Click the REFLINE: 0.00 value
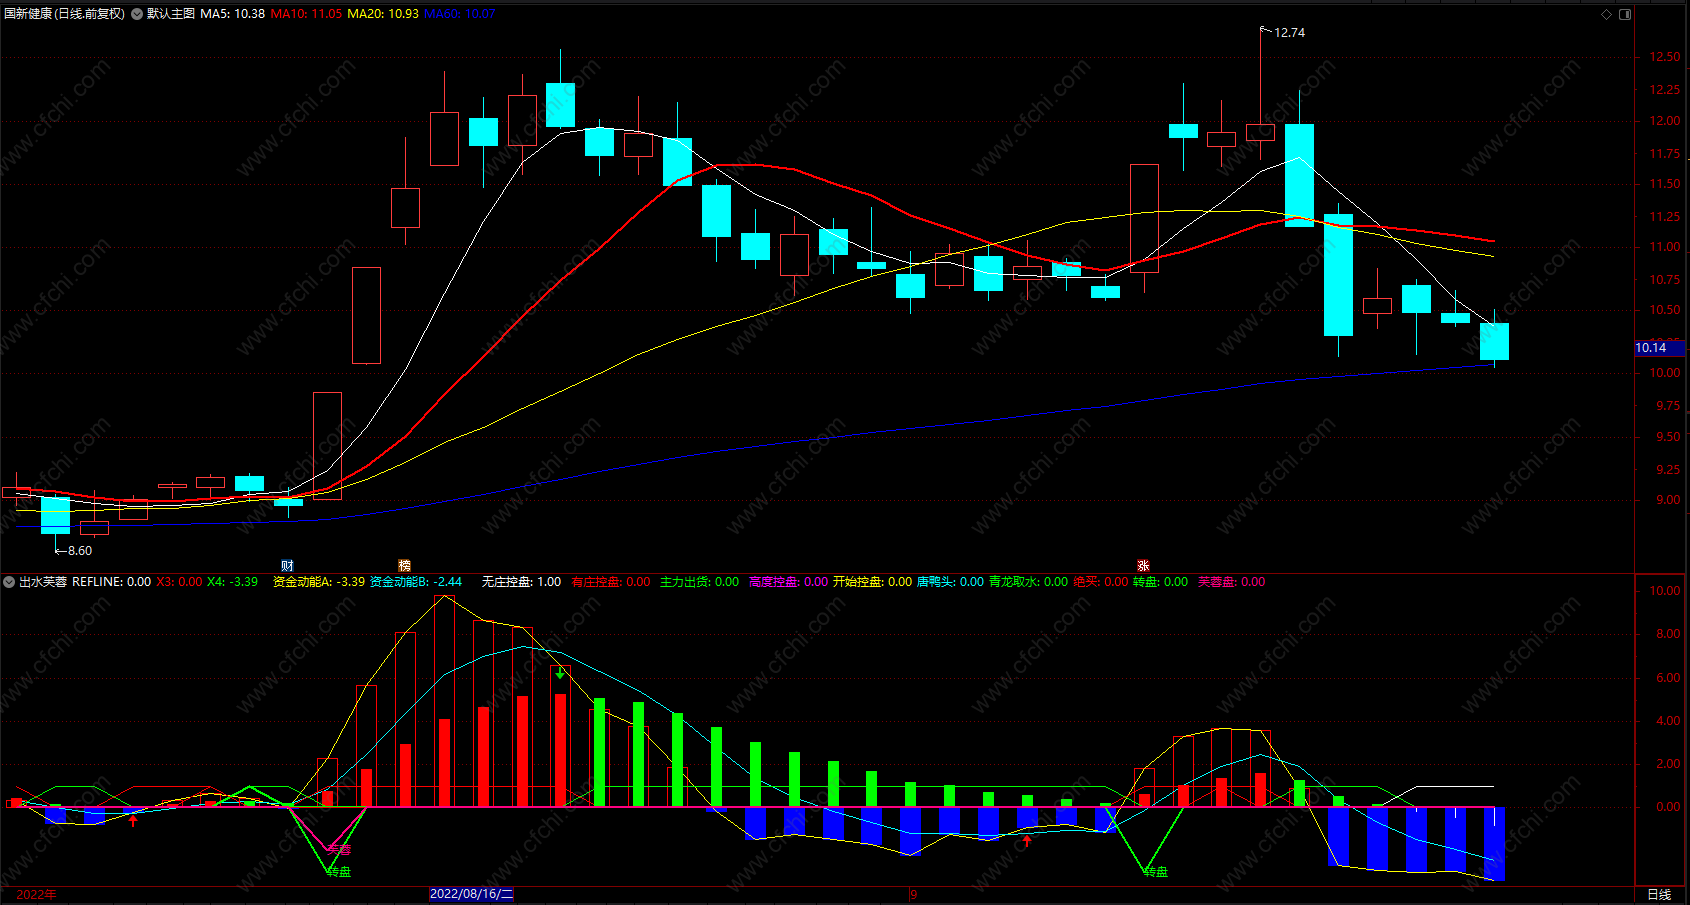 [112, 582]
